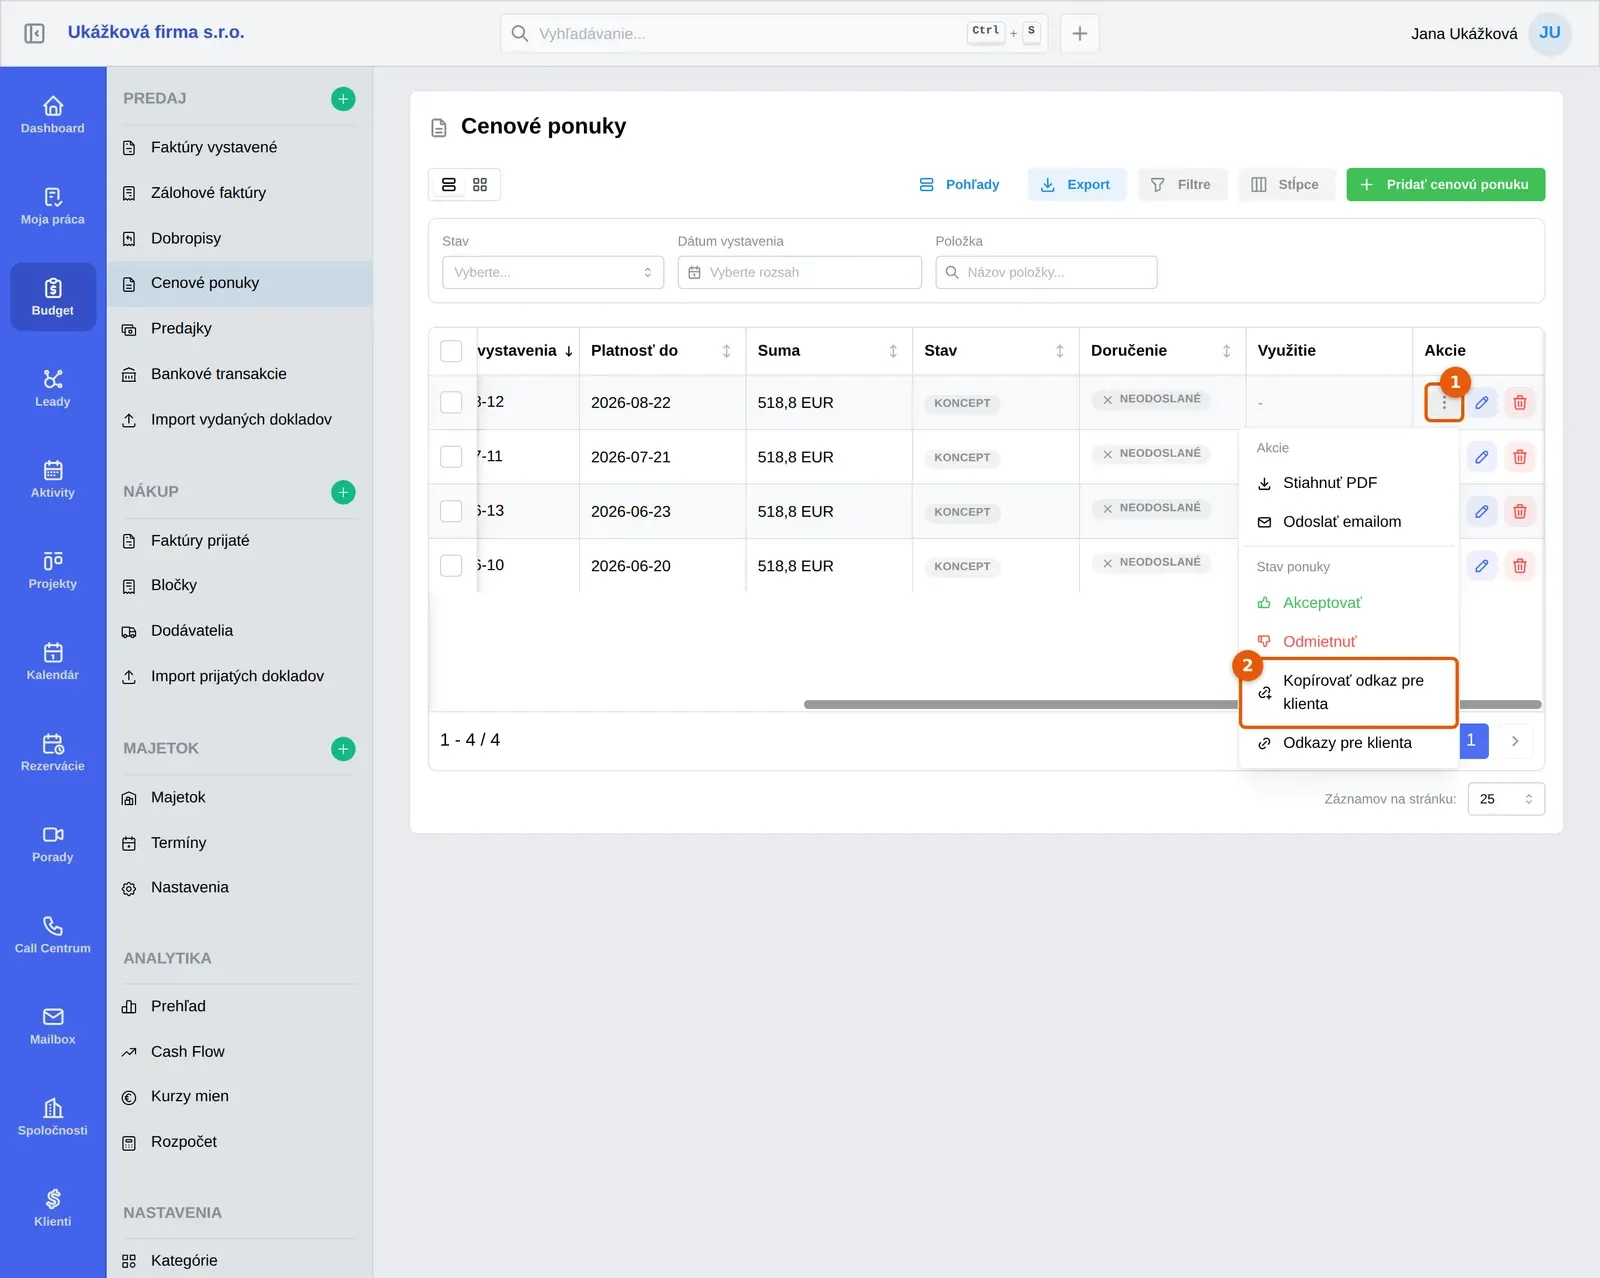
Task: Choose Stiahnuť PDF from the actions menu
Action: tap(1348, 483)
